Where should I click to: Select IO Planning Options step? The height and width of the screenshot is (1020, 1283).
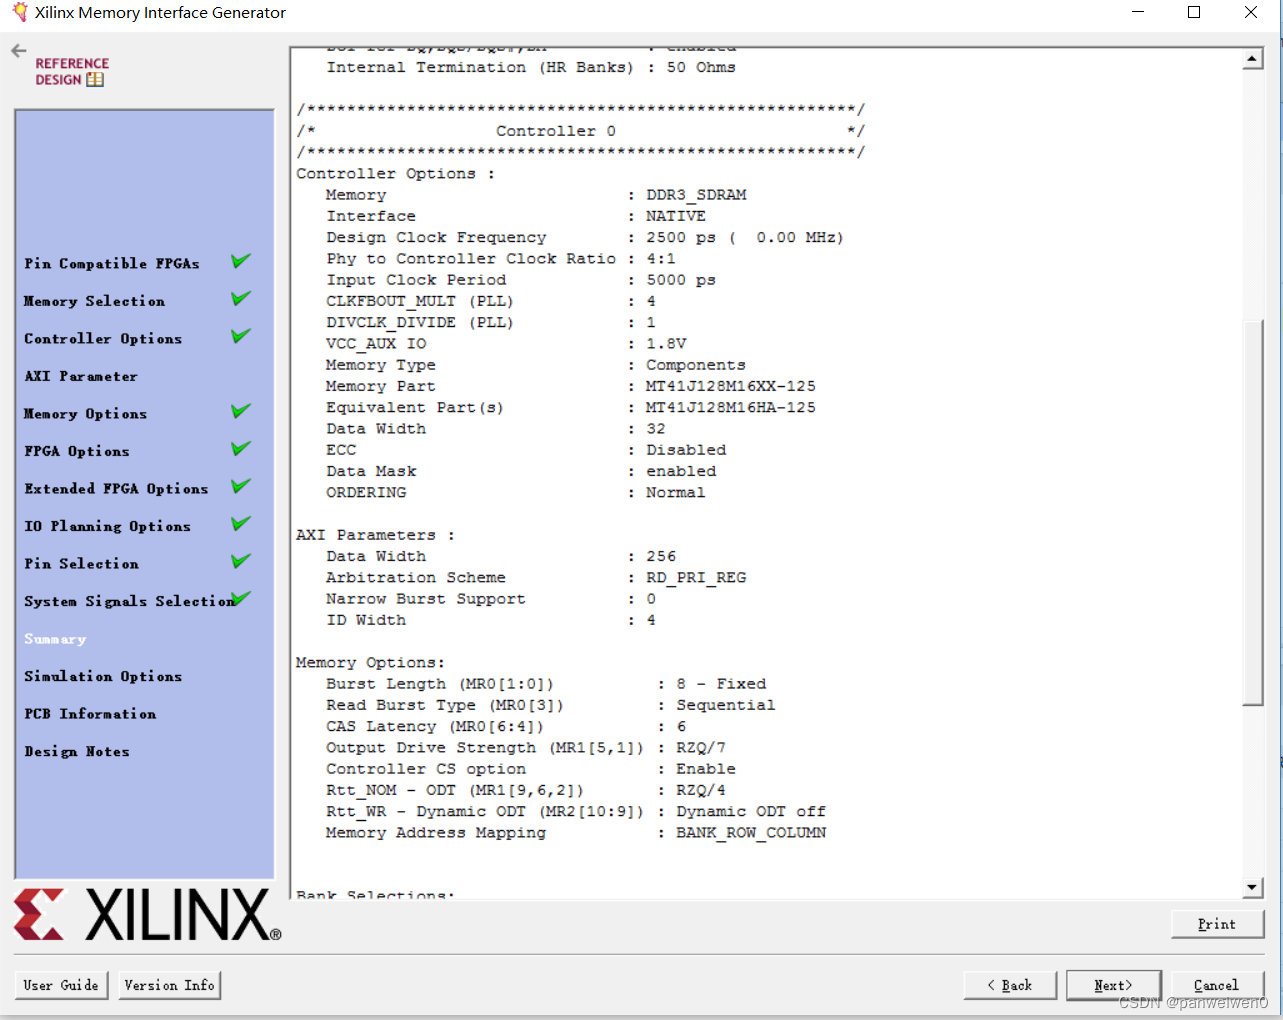pos(107,526)
